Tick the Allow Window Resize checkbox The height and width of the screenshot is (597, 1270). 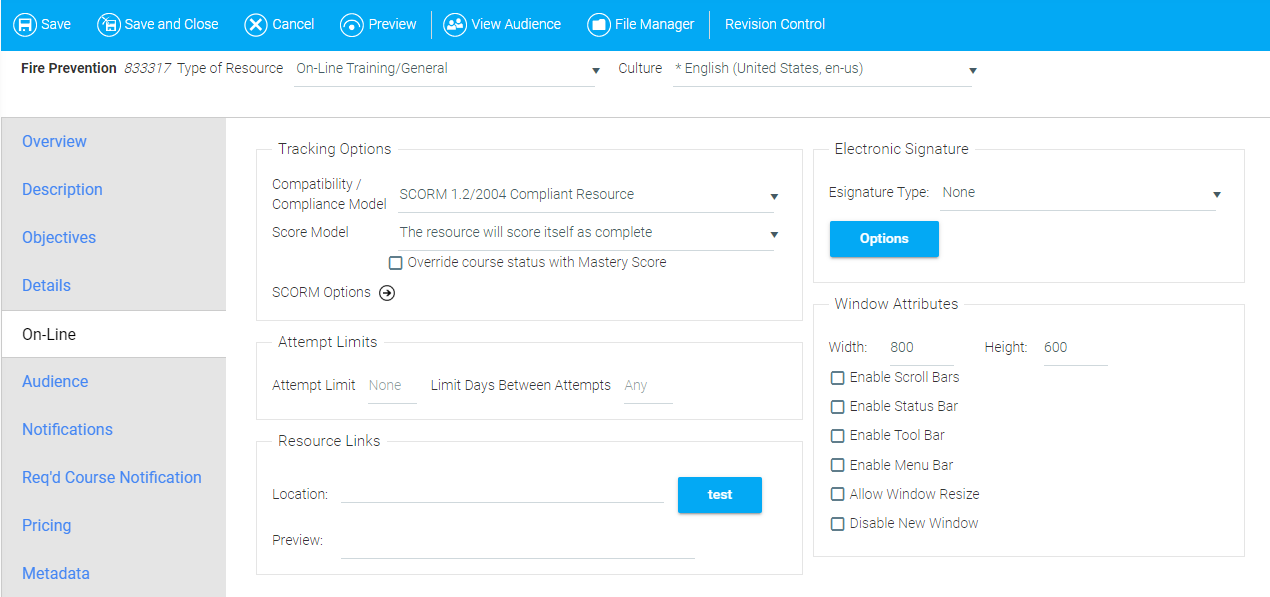click(x=837, y=494)
